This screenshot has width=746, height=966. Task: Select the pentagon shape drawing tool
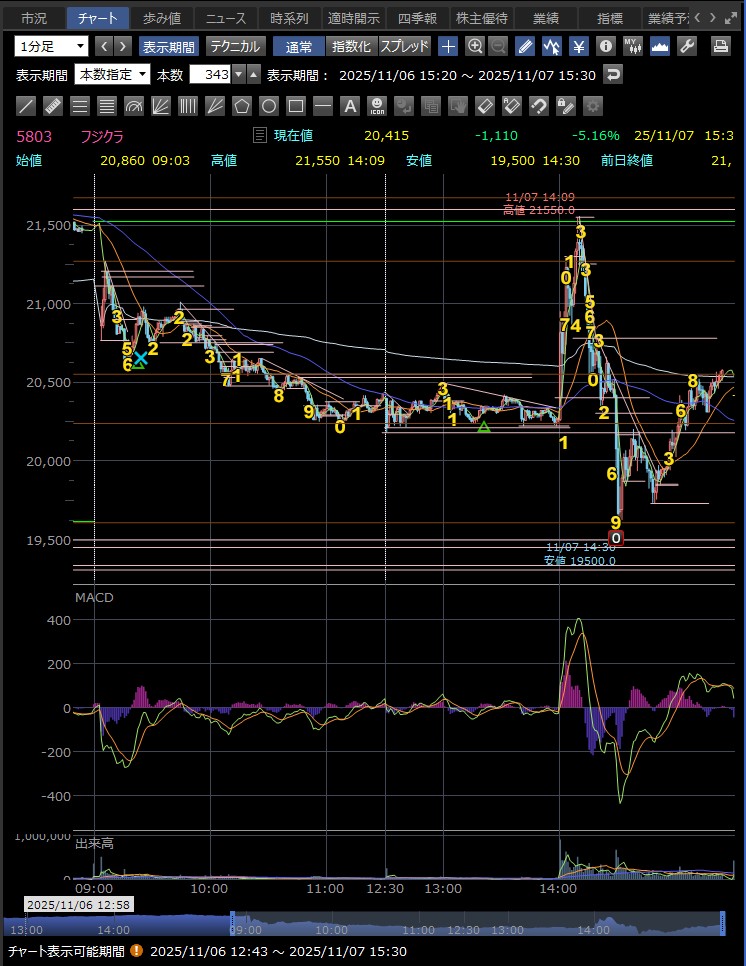pyautogui.click(x=241, y=106)
